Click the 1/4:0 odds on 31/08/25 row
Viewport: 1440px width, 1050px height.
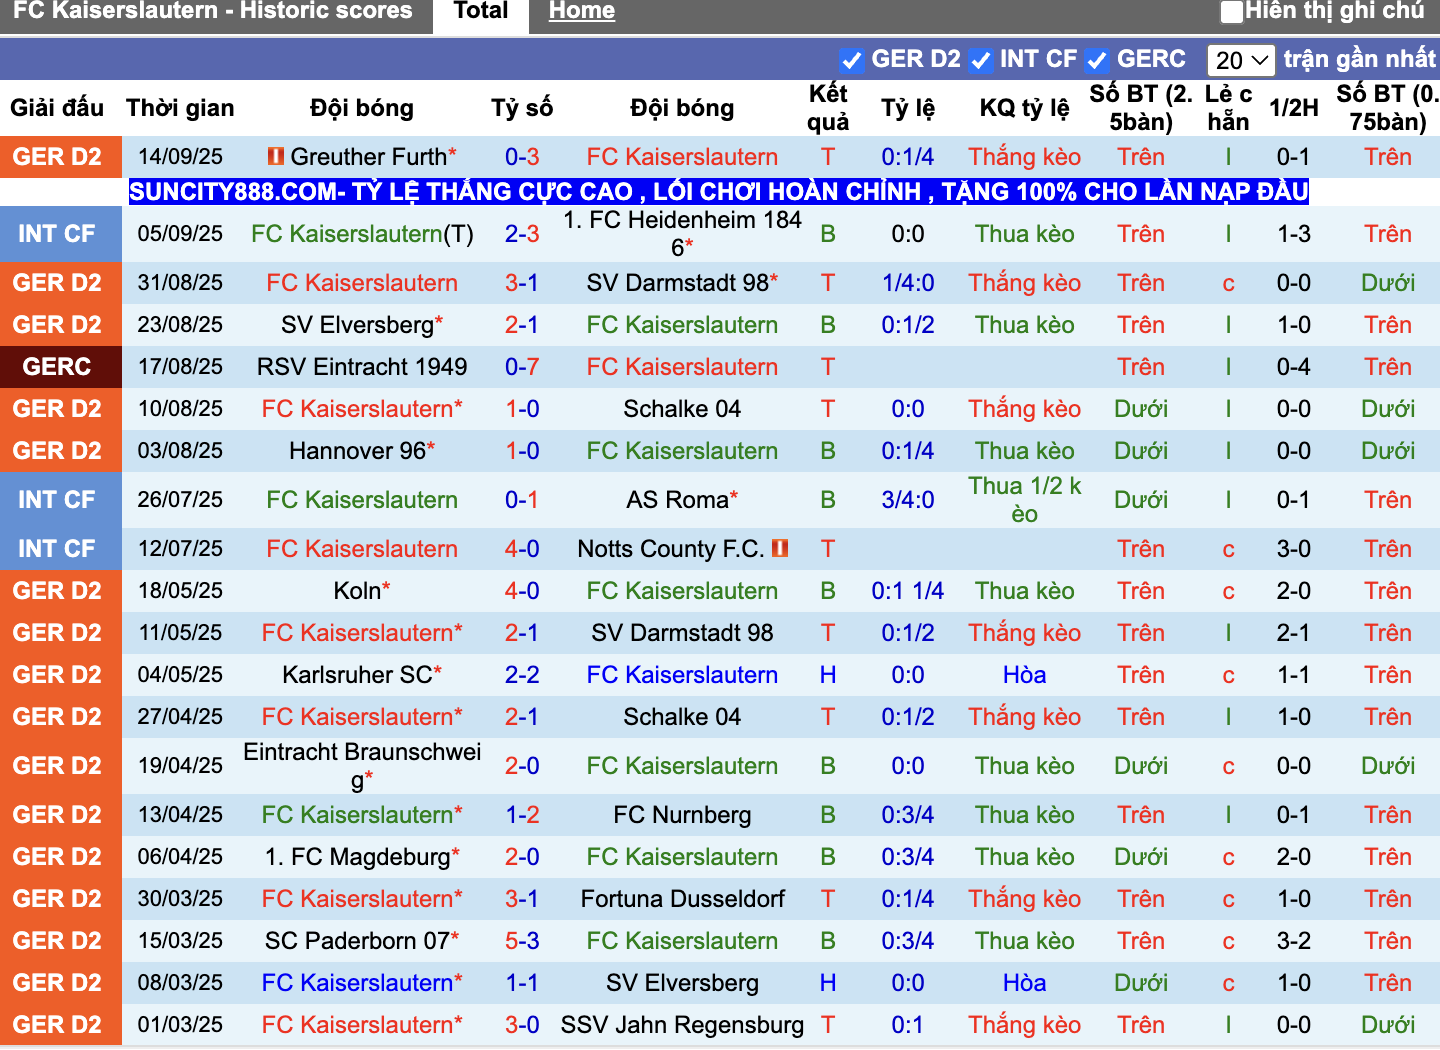(x=908, y=283)
